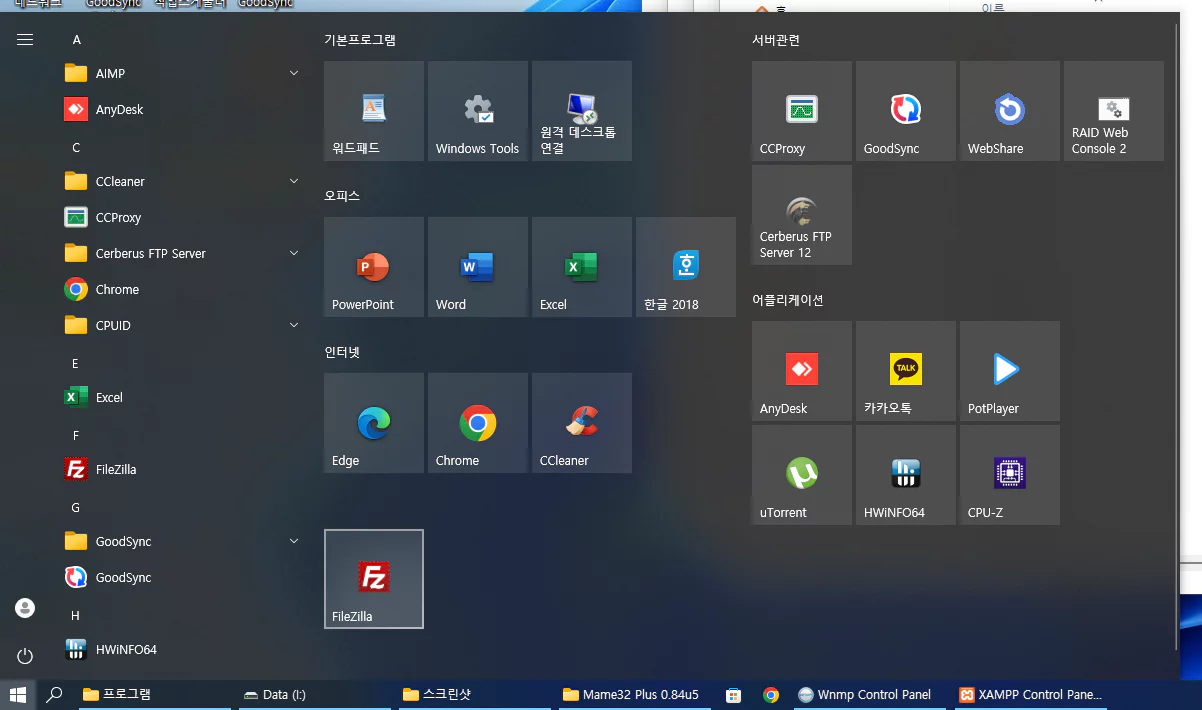The image size is (1202, 710).
Task: Switch to the 프로그램 folder on the taskbar
Action: click(156, 695)
